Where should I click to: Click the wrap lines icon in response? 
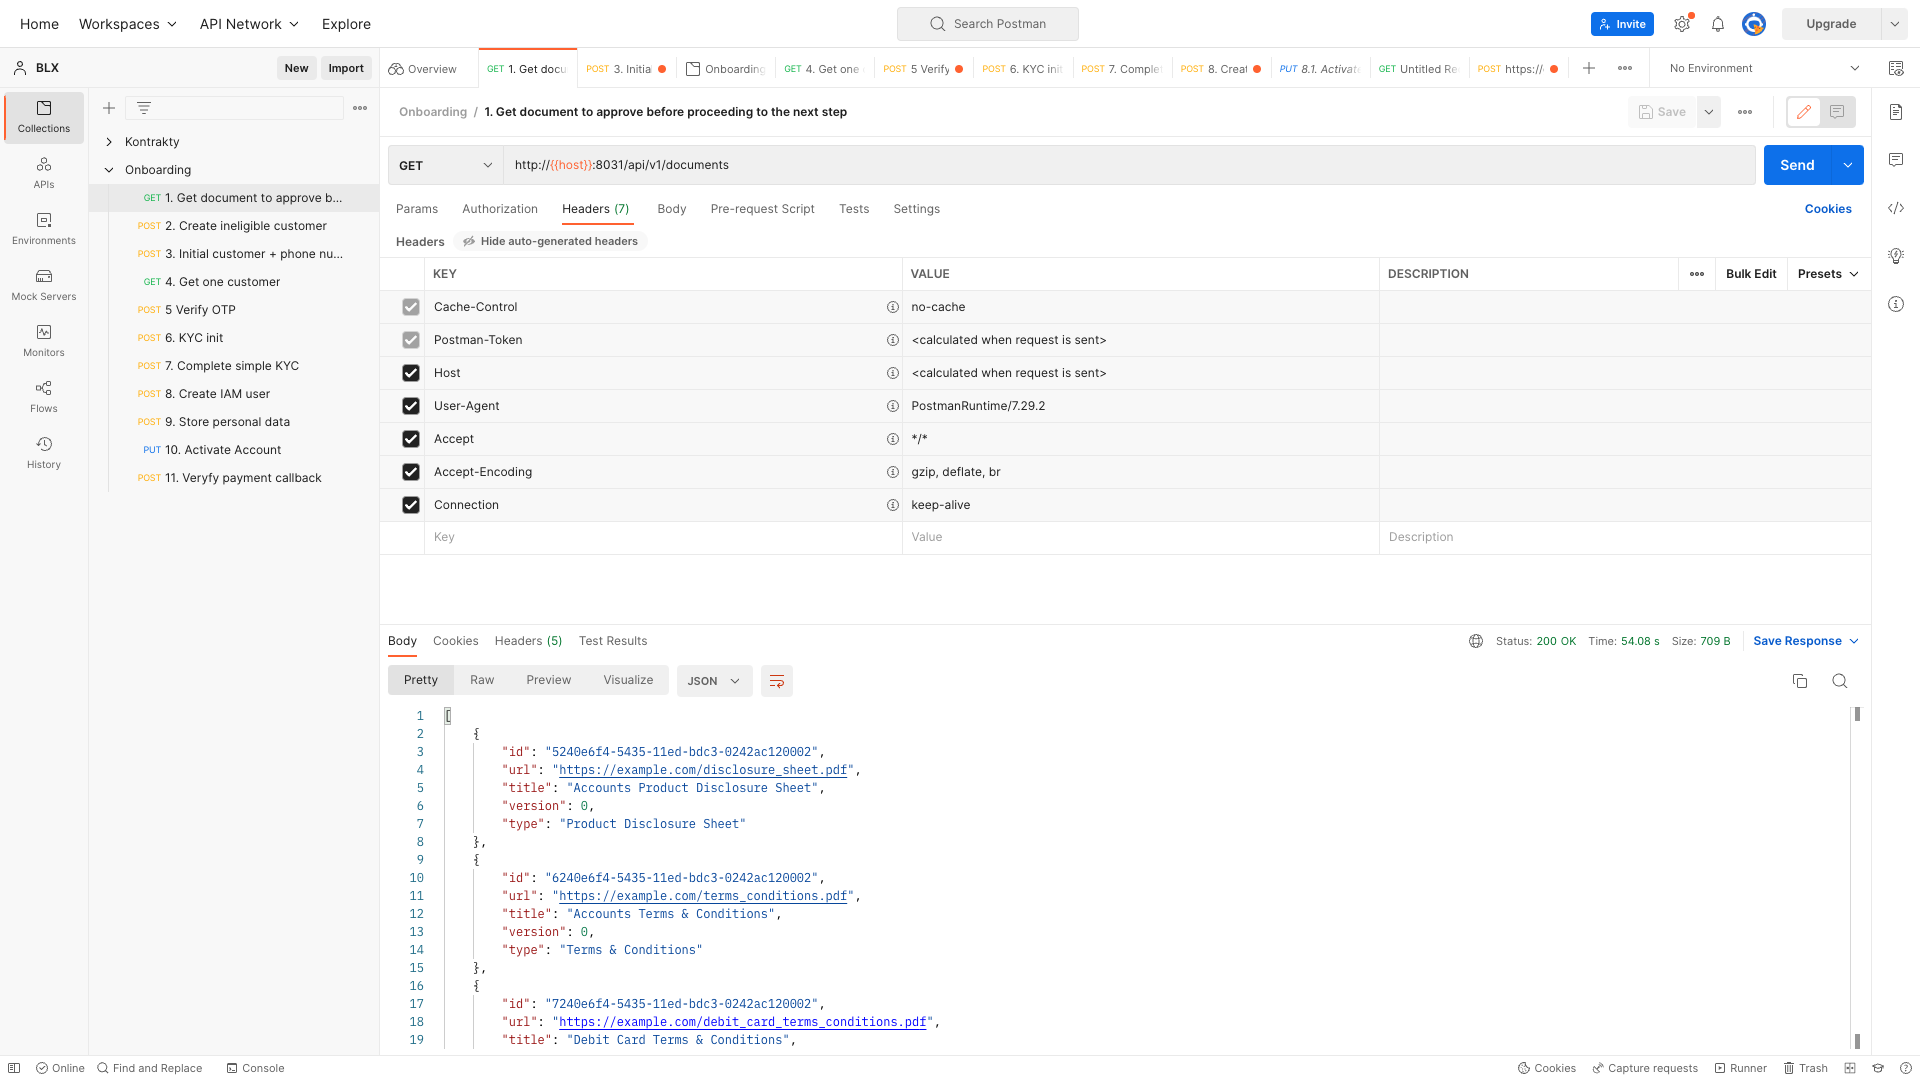(x=776, y=681)
